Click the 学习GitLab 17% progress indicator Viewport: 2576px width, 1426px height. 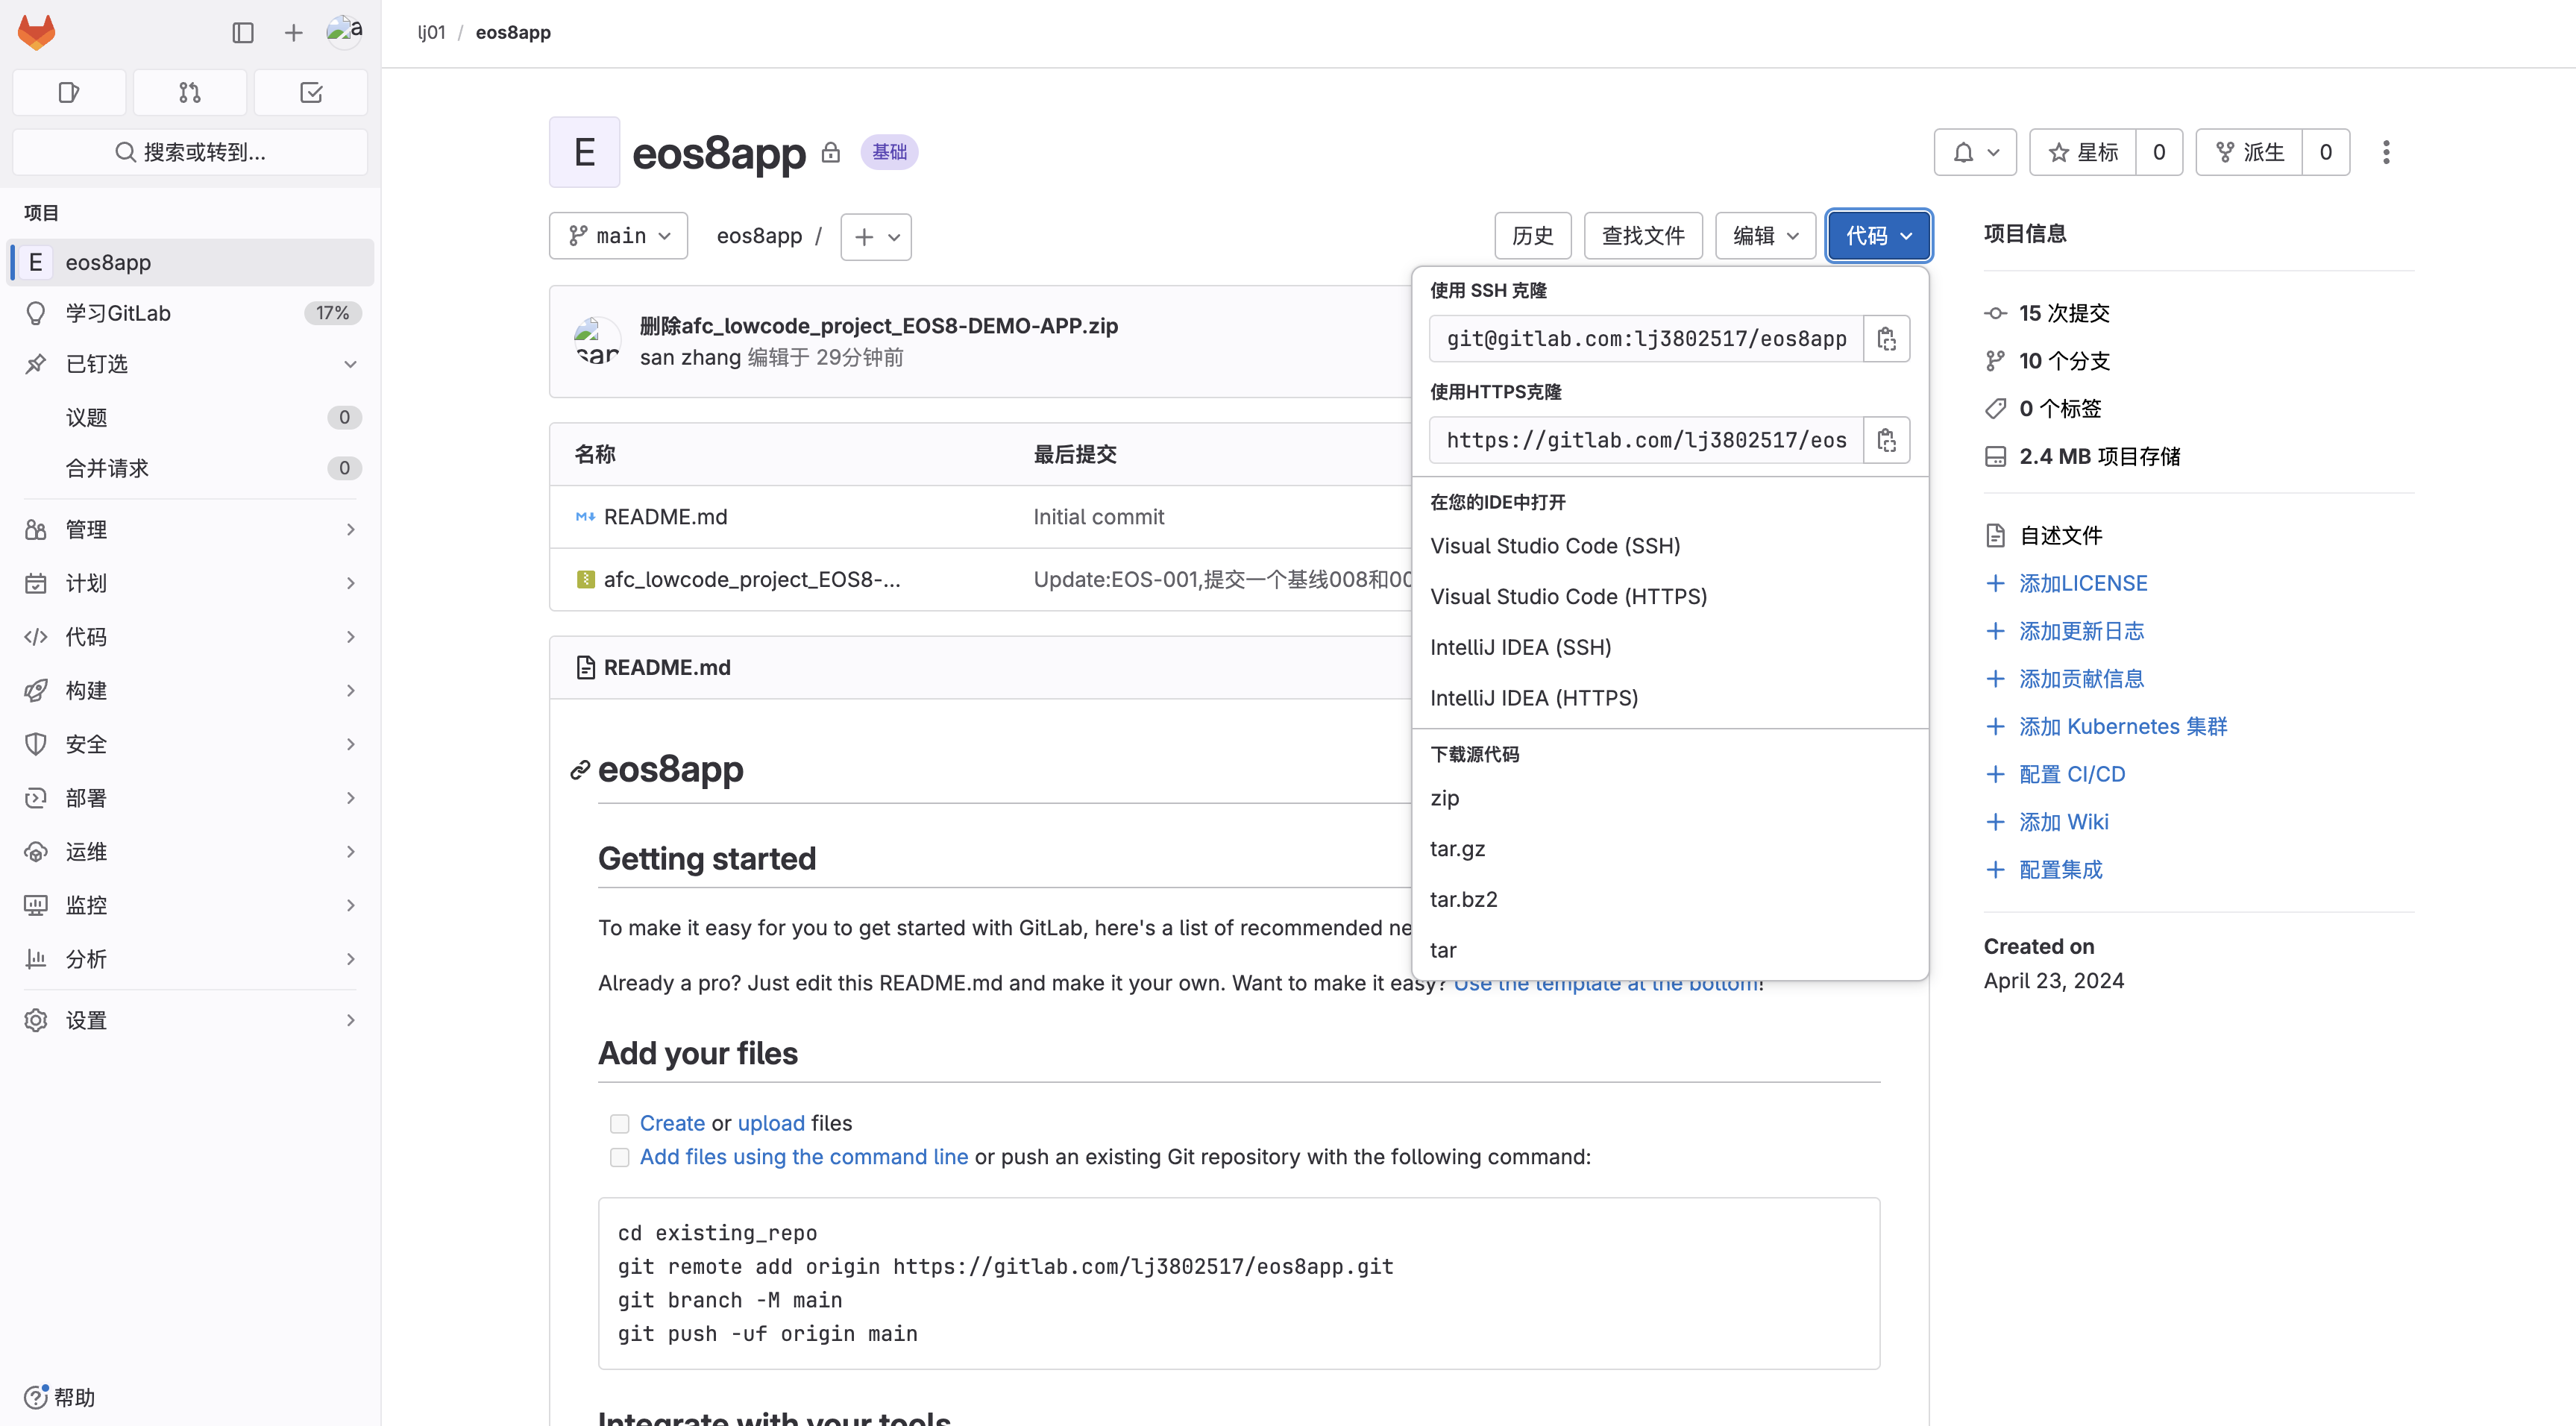tap(332, 312)
